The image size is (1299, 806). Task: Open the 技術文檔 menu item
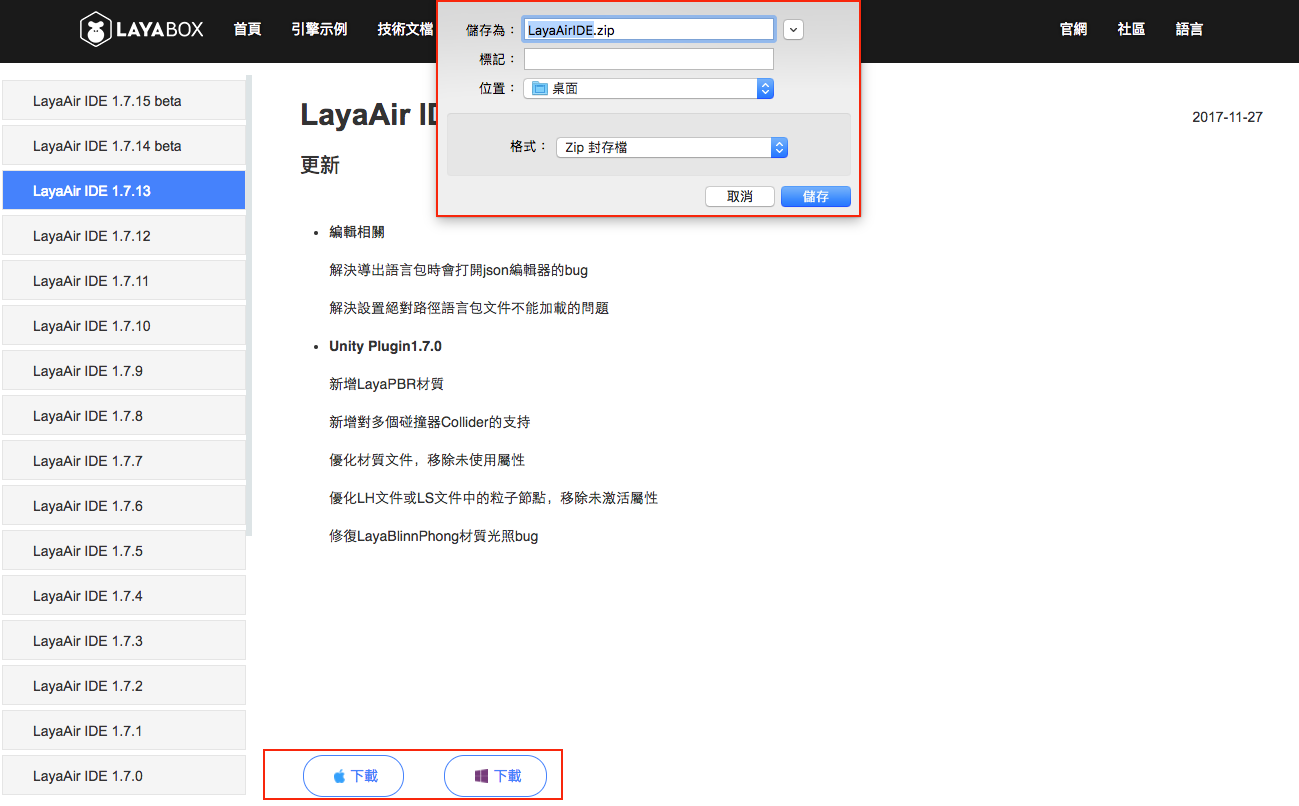(405, 29)
